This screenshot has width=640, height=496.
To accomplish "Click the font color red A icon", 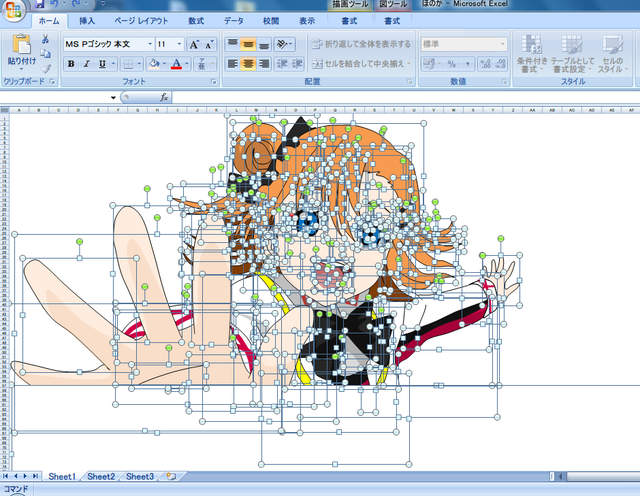I will [x=176, y=64].
